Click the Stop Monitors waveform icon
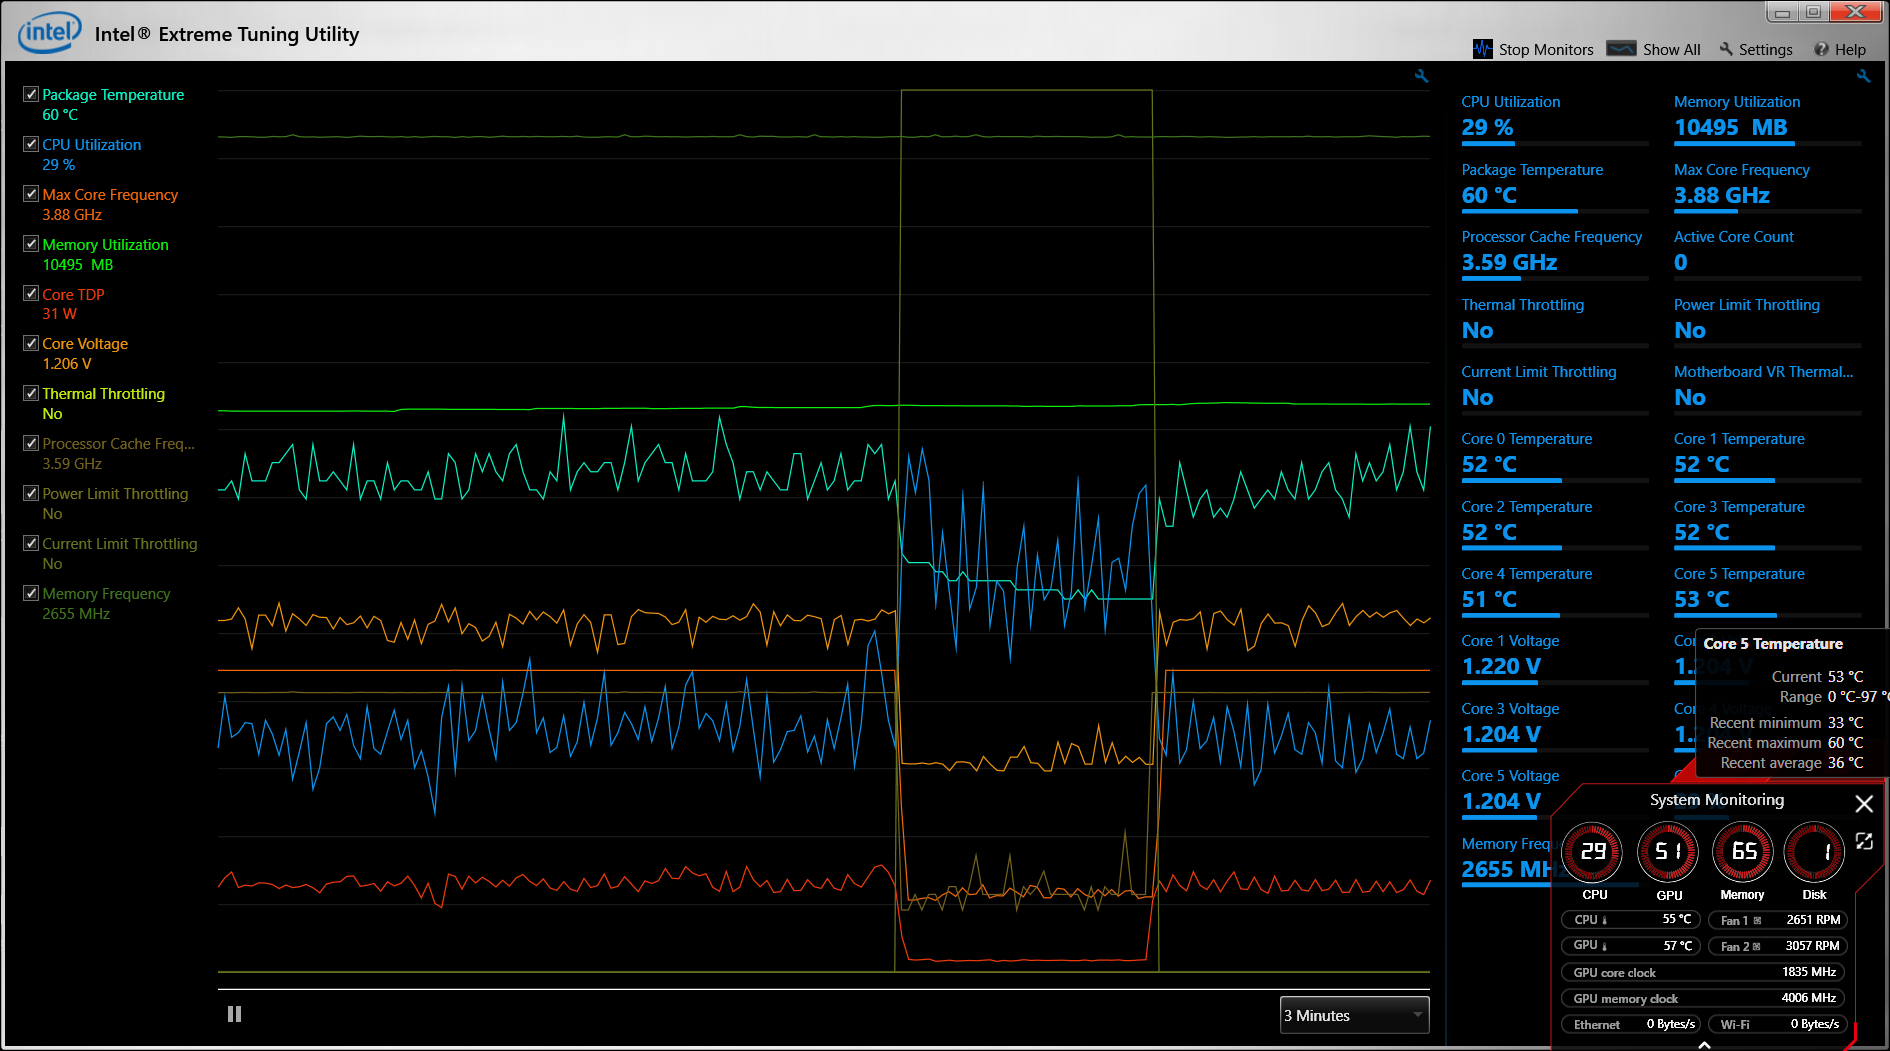The height and width of the screenshot is (1051, 1890). coord(1483,49)
